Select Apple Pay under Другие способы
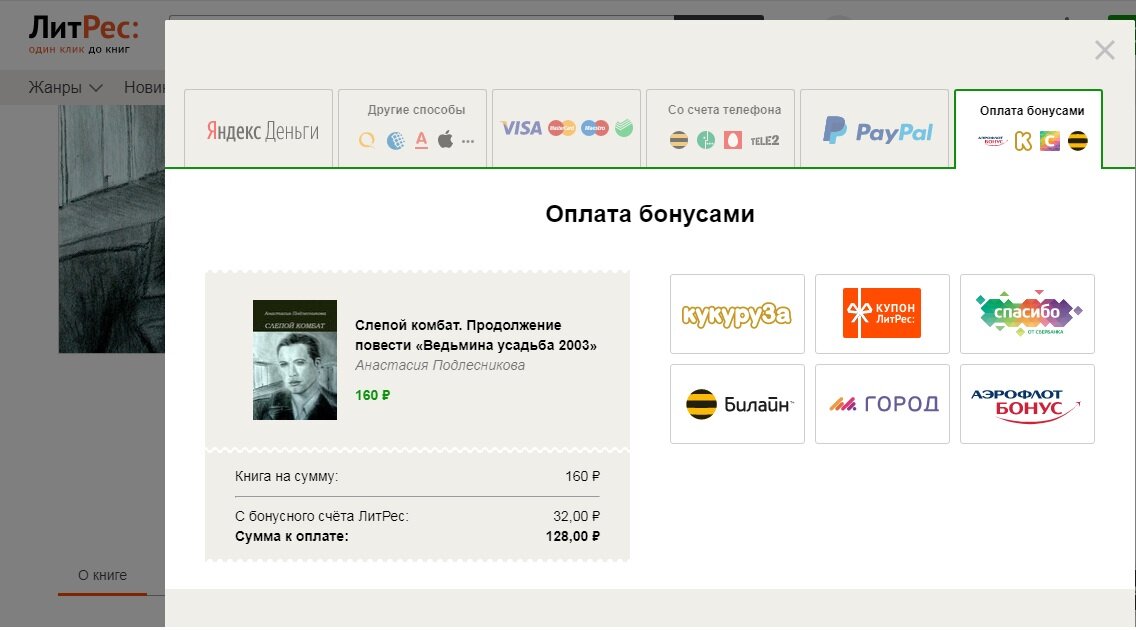 [444, 138]
